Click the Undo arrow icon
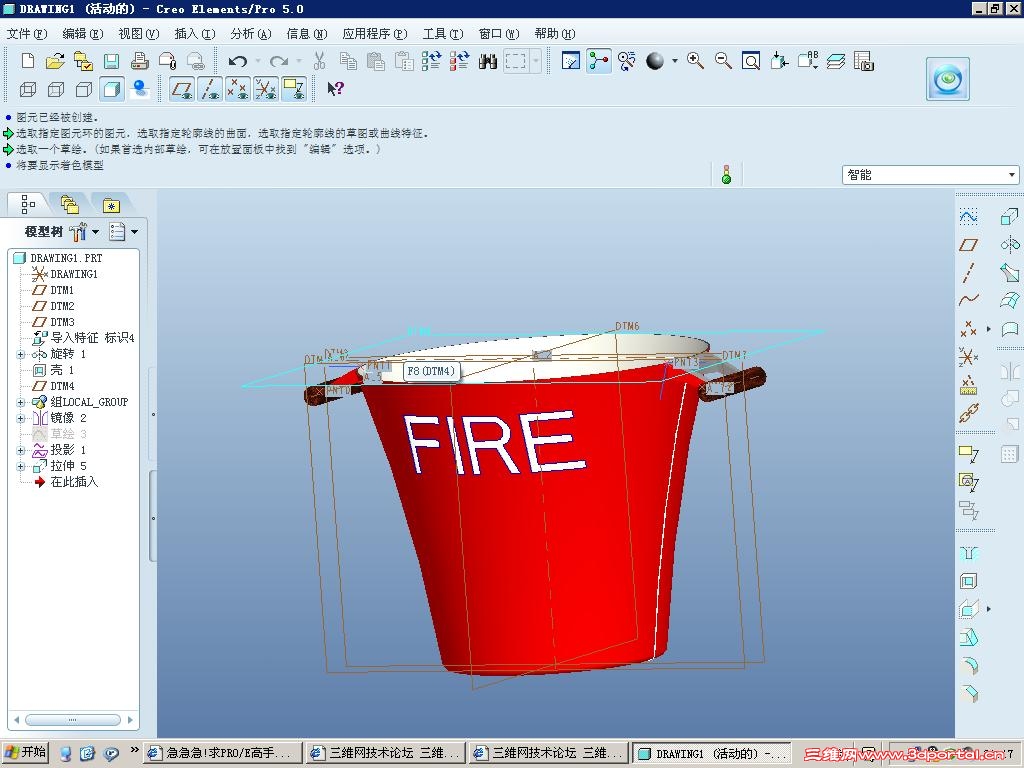This screenshot has height=768, width=1024. click(238, 61)
